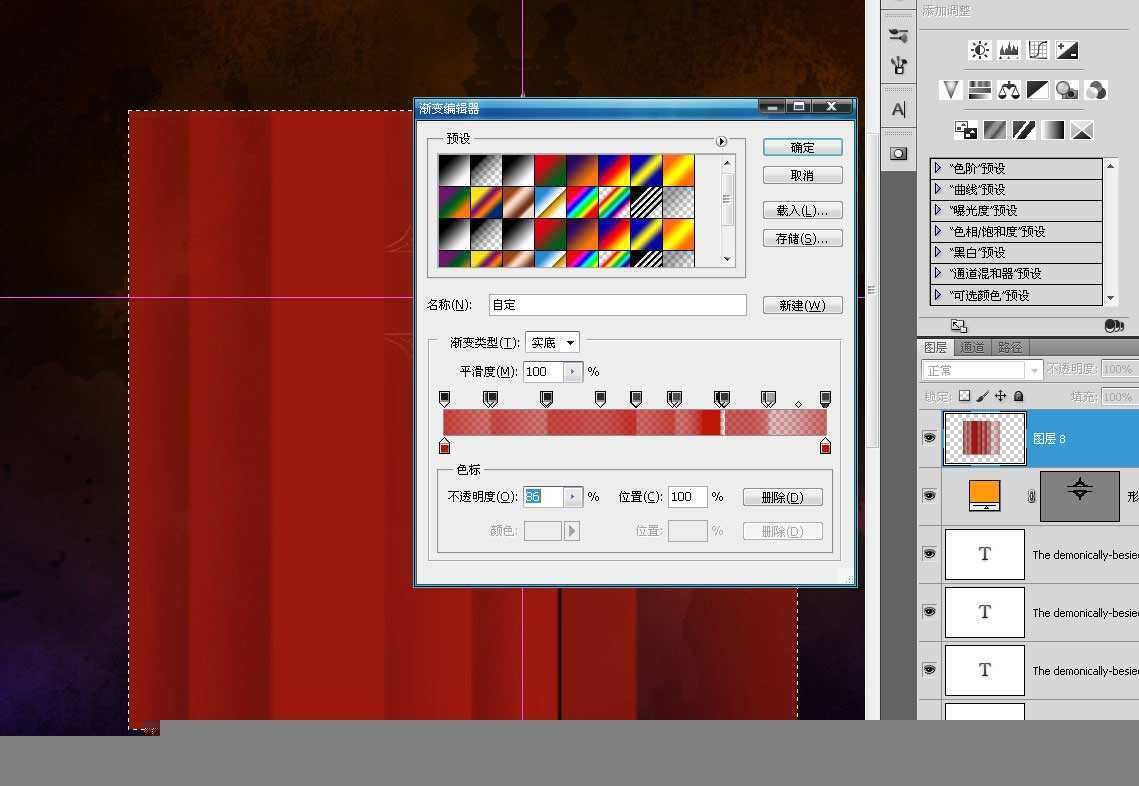Switch to the 图层 tab
The image size is (1139, 786).
[935, 347]
